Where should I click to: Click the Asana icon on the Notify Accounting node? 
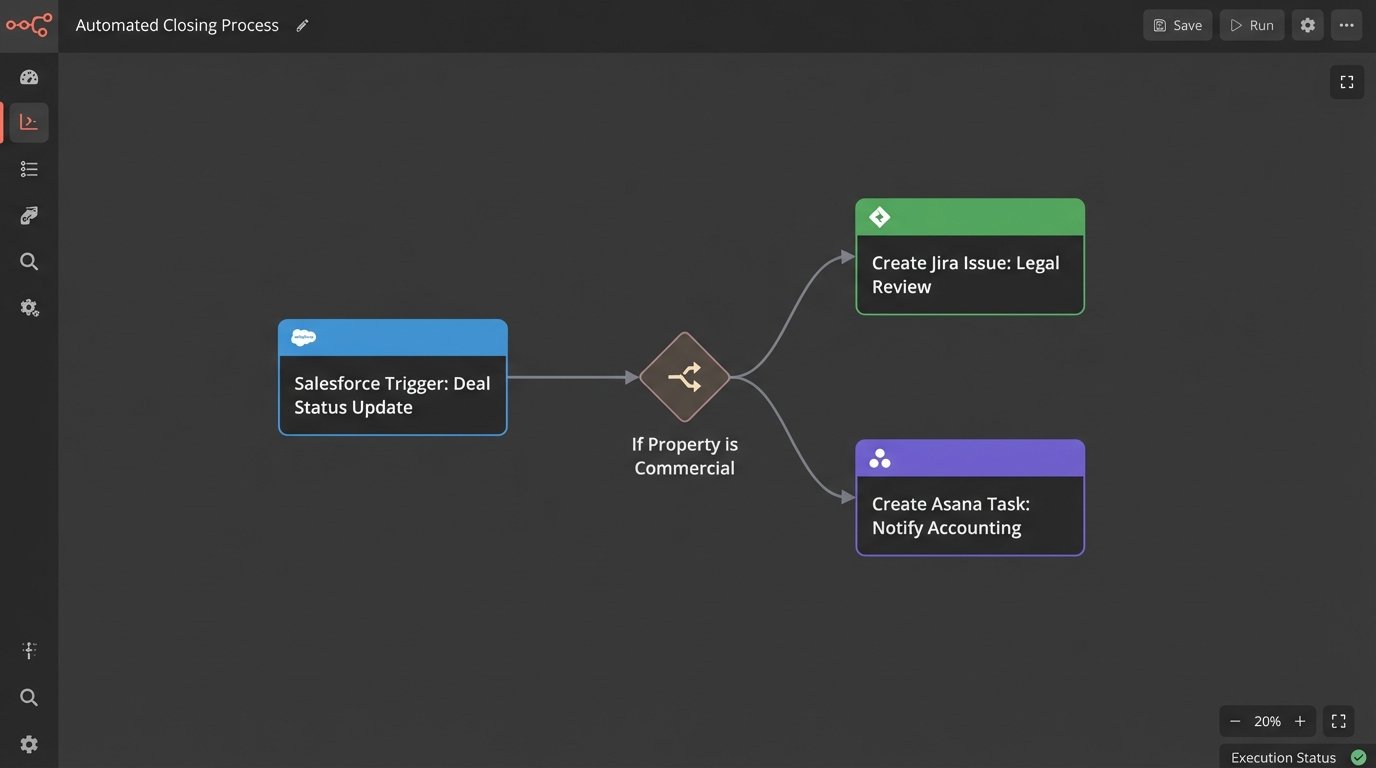pyautogui.click(x=878, y=457)
